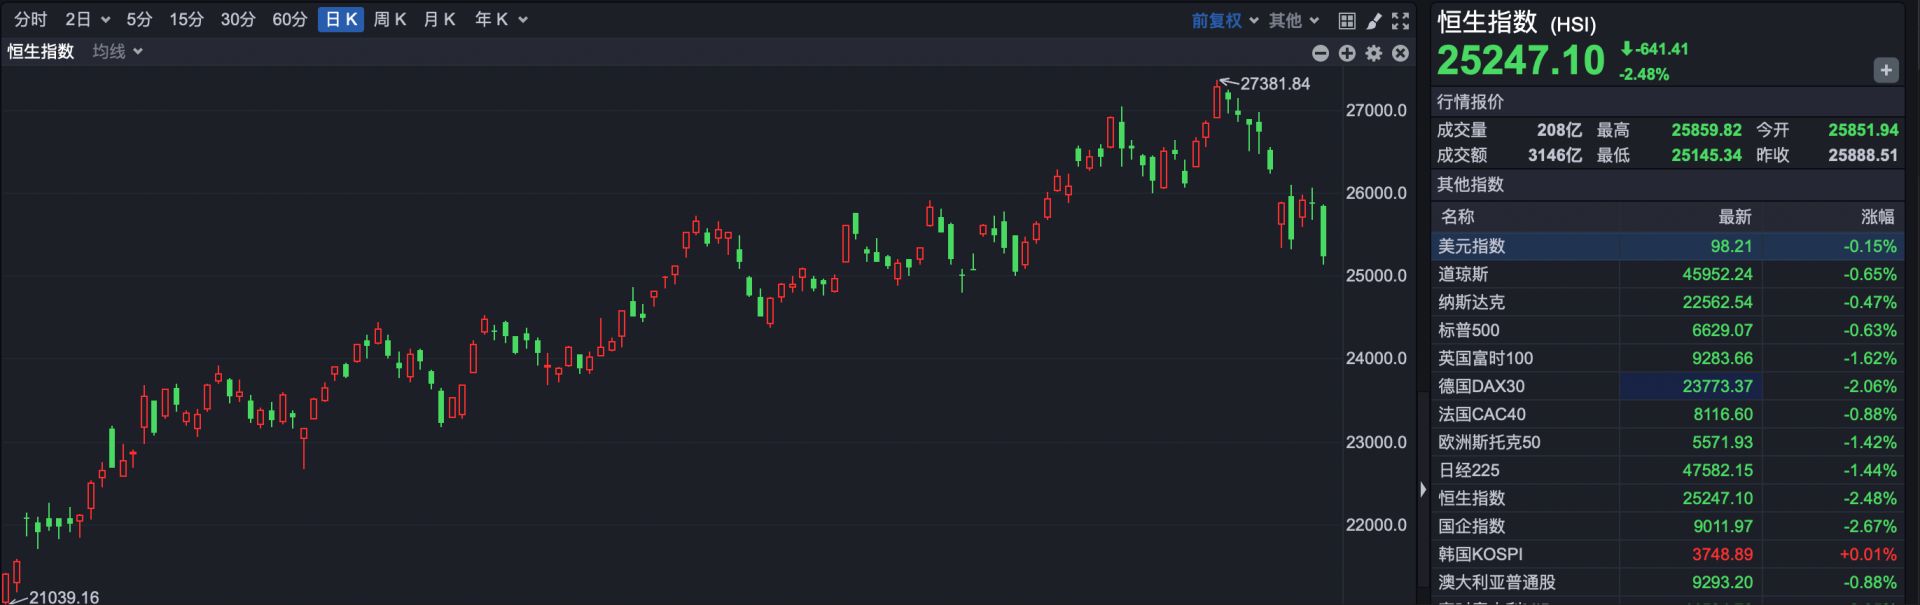Zoom in the chart with plus icon
Viewport: 1920px width, 605px height.
tap(1347, 53)
